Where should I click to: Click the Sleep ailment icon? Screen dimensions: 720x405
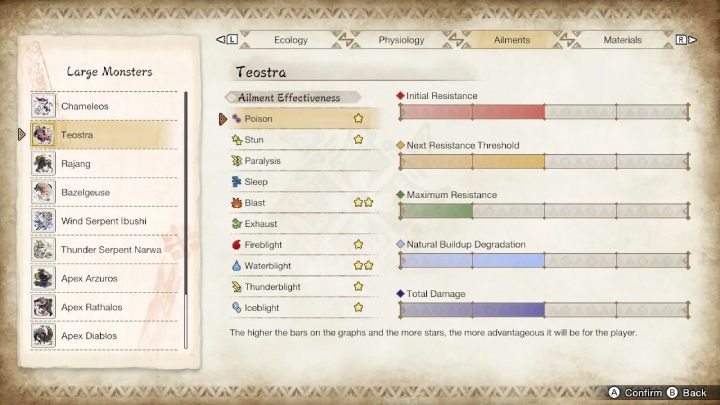pos(236,181)
